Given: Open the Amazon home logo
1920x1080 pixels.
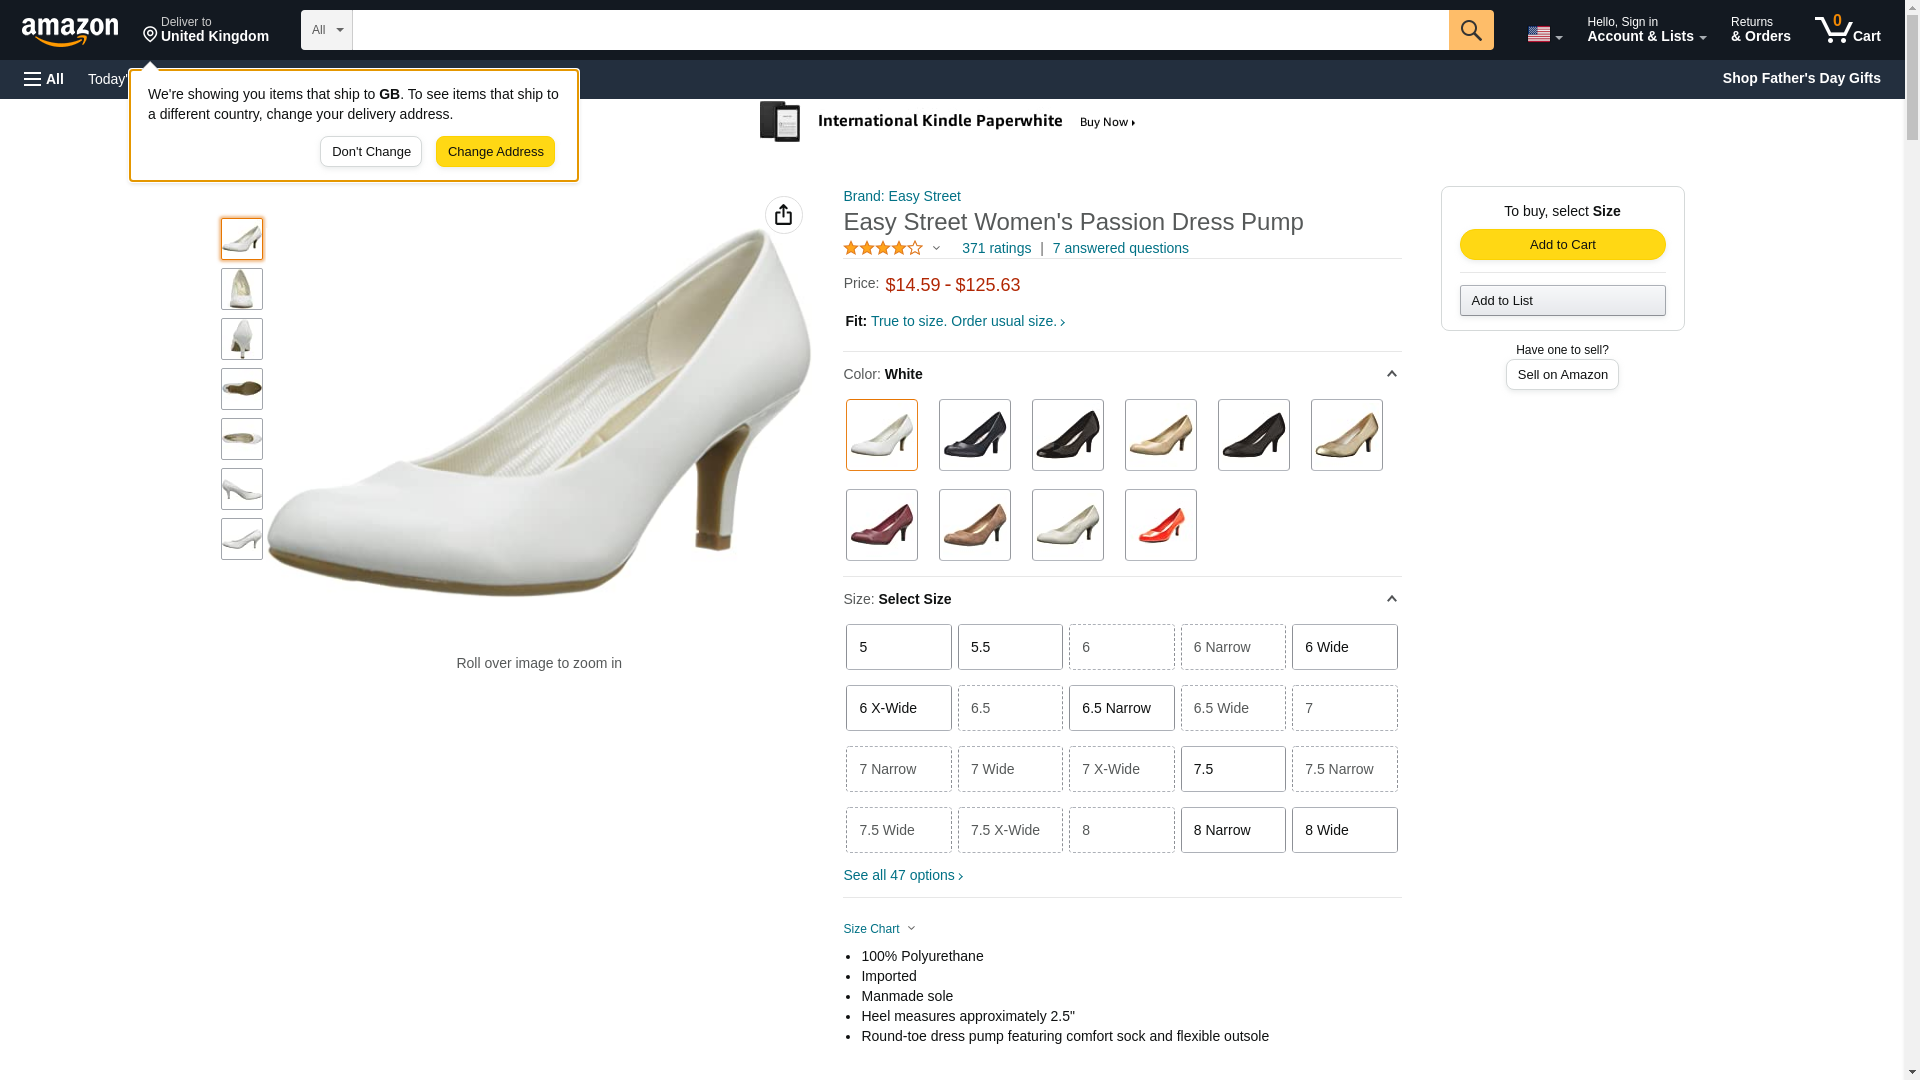Looking at the screenshot, I should pos(70,31).
